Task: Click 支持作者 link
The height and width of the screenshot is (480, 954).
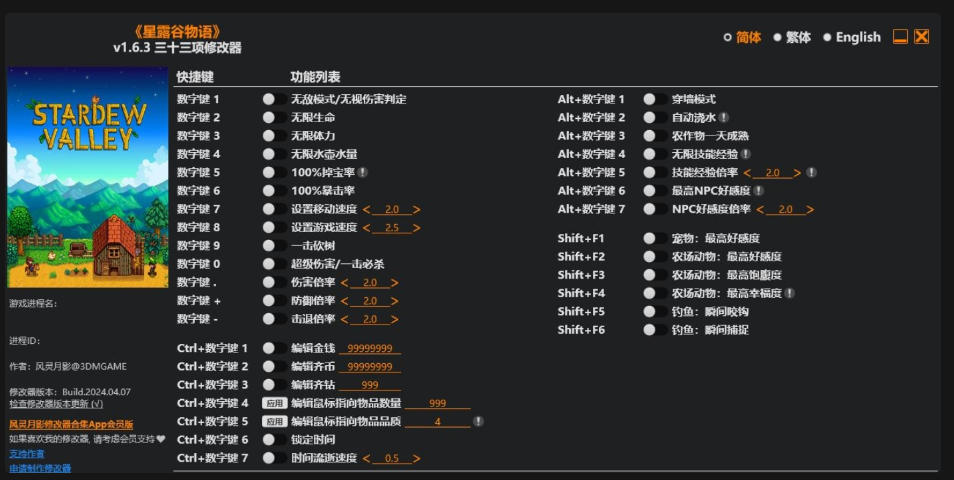Action: click(x=27, y=453)
